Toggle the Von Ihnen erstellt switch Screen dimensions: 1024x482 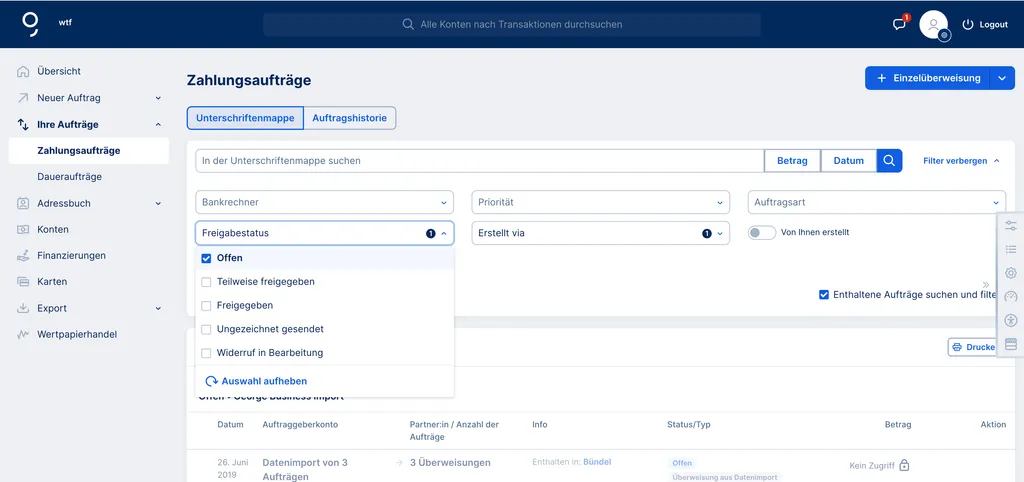(x=761, y=233)
